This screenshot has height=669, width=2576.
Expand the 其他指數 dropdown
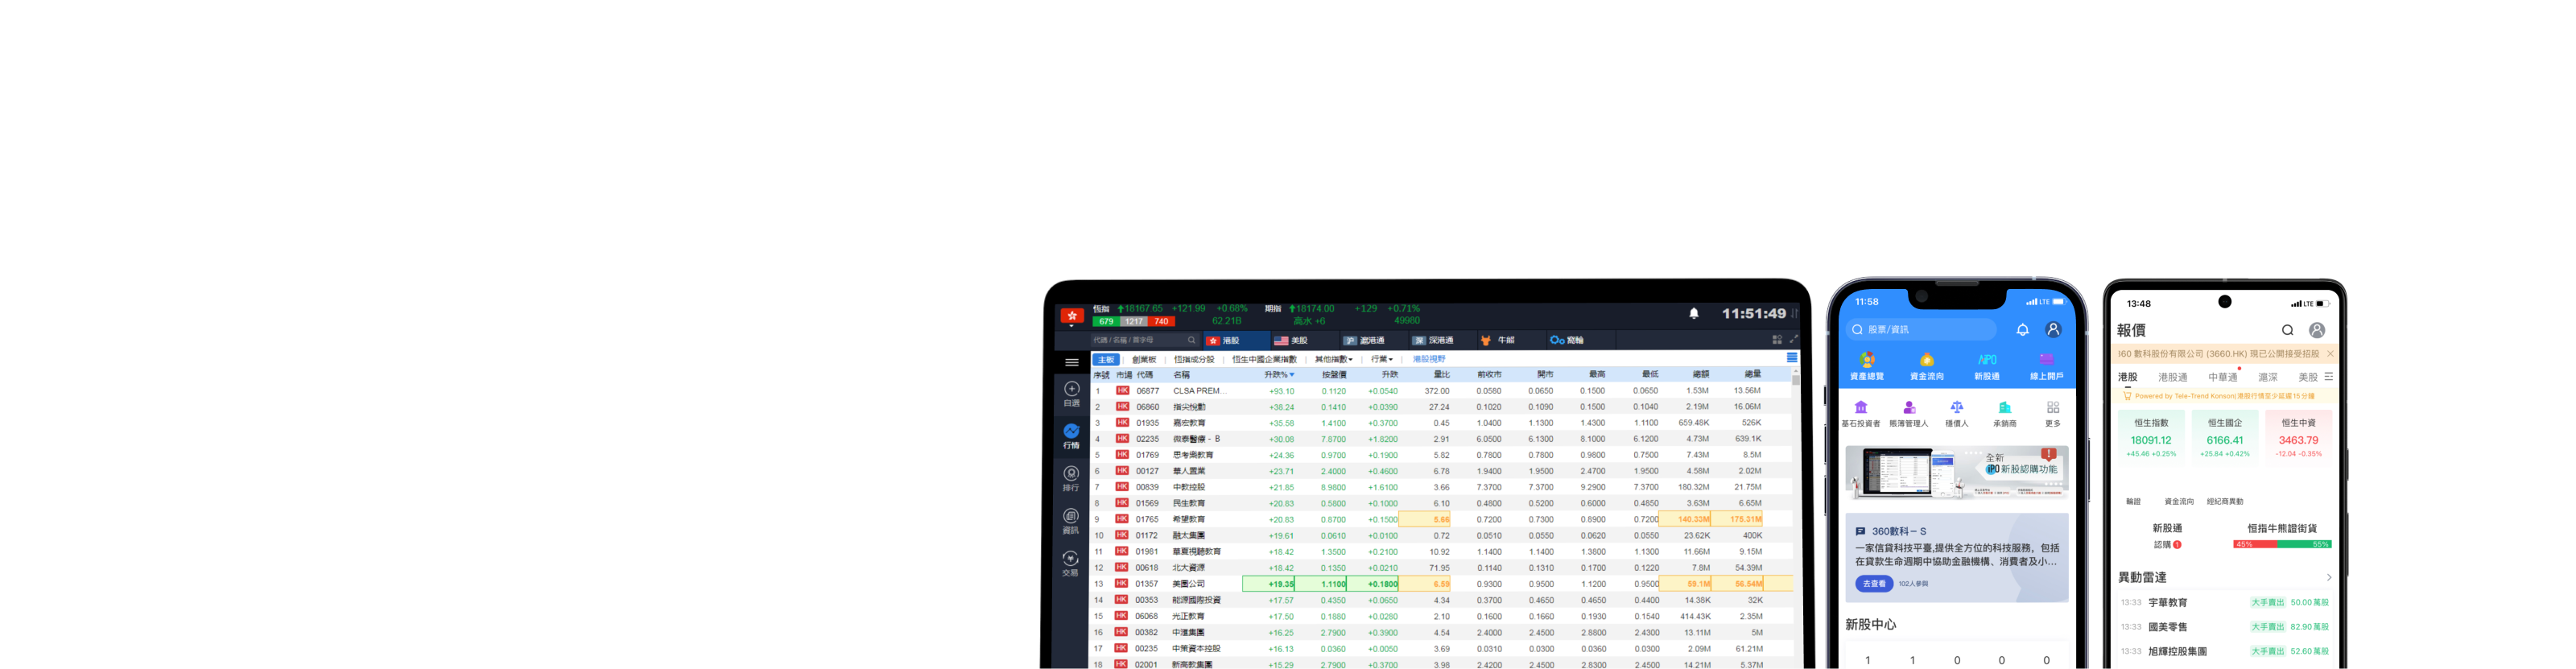point(1333,359)
